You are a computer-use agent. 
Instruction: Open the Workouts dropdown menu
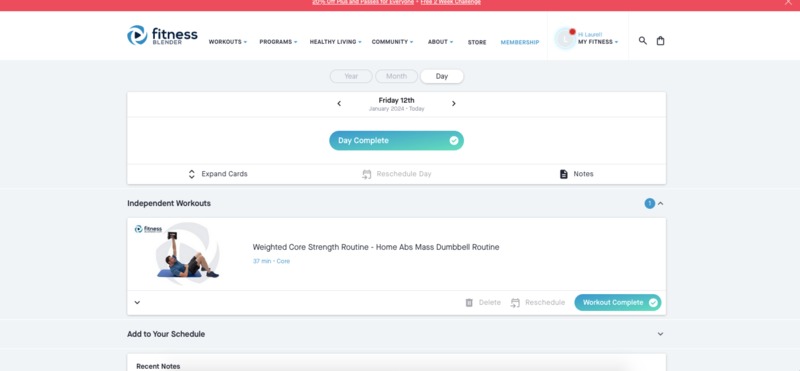tap(228, 42)
